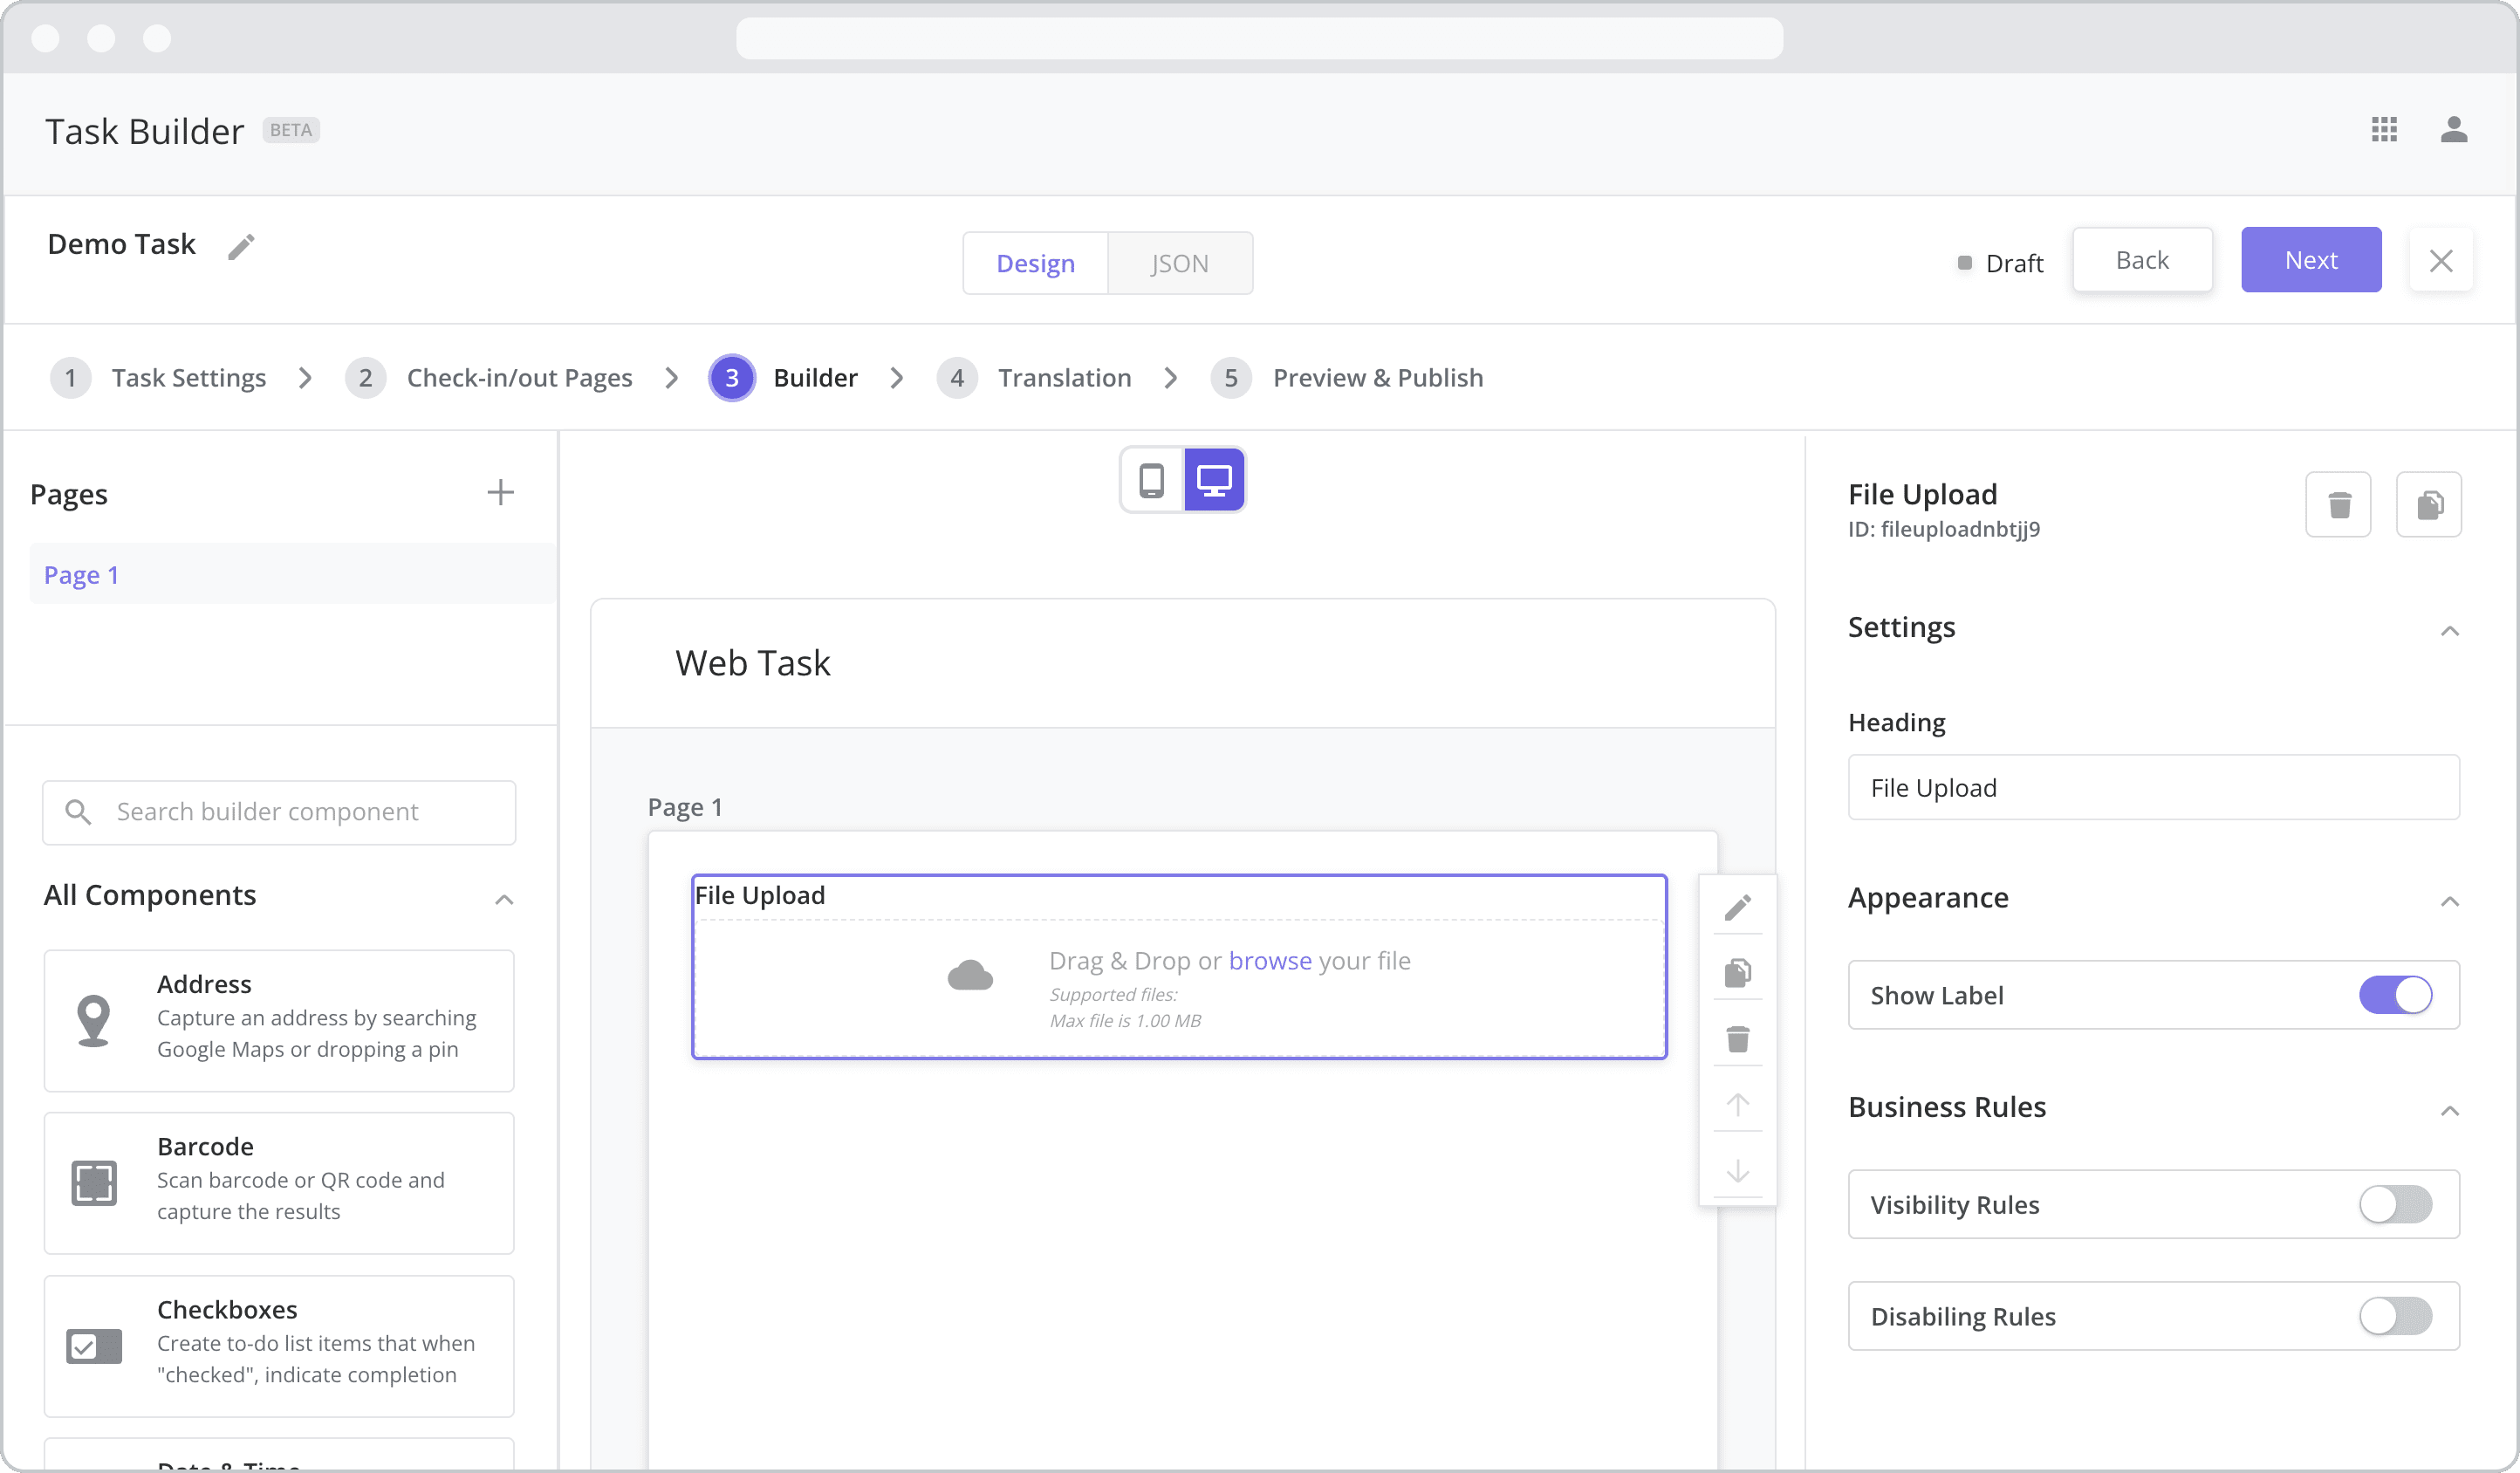The image size is (2520, 1473).
Task: Click the cloud upload icon
Action: 970,976
